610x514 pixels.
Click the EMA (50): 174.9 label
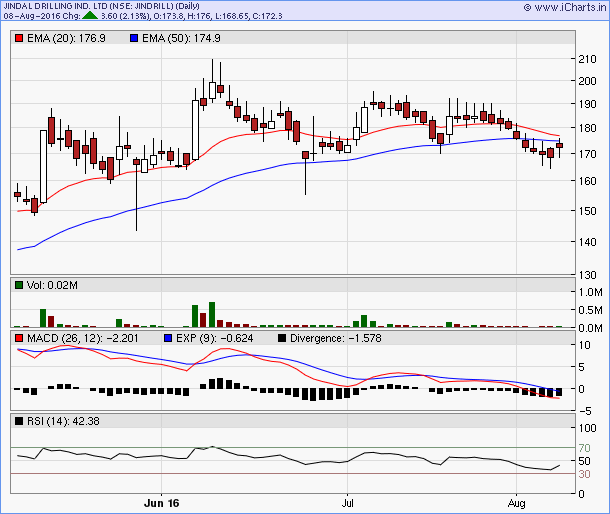tap(181, 38)
